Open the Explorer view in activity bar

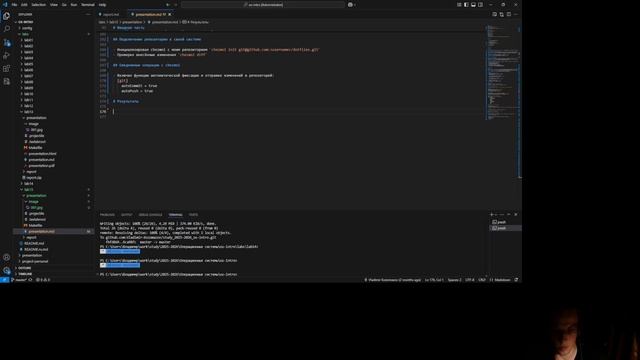(x=6, y=16)
